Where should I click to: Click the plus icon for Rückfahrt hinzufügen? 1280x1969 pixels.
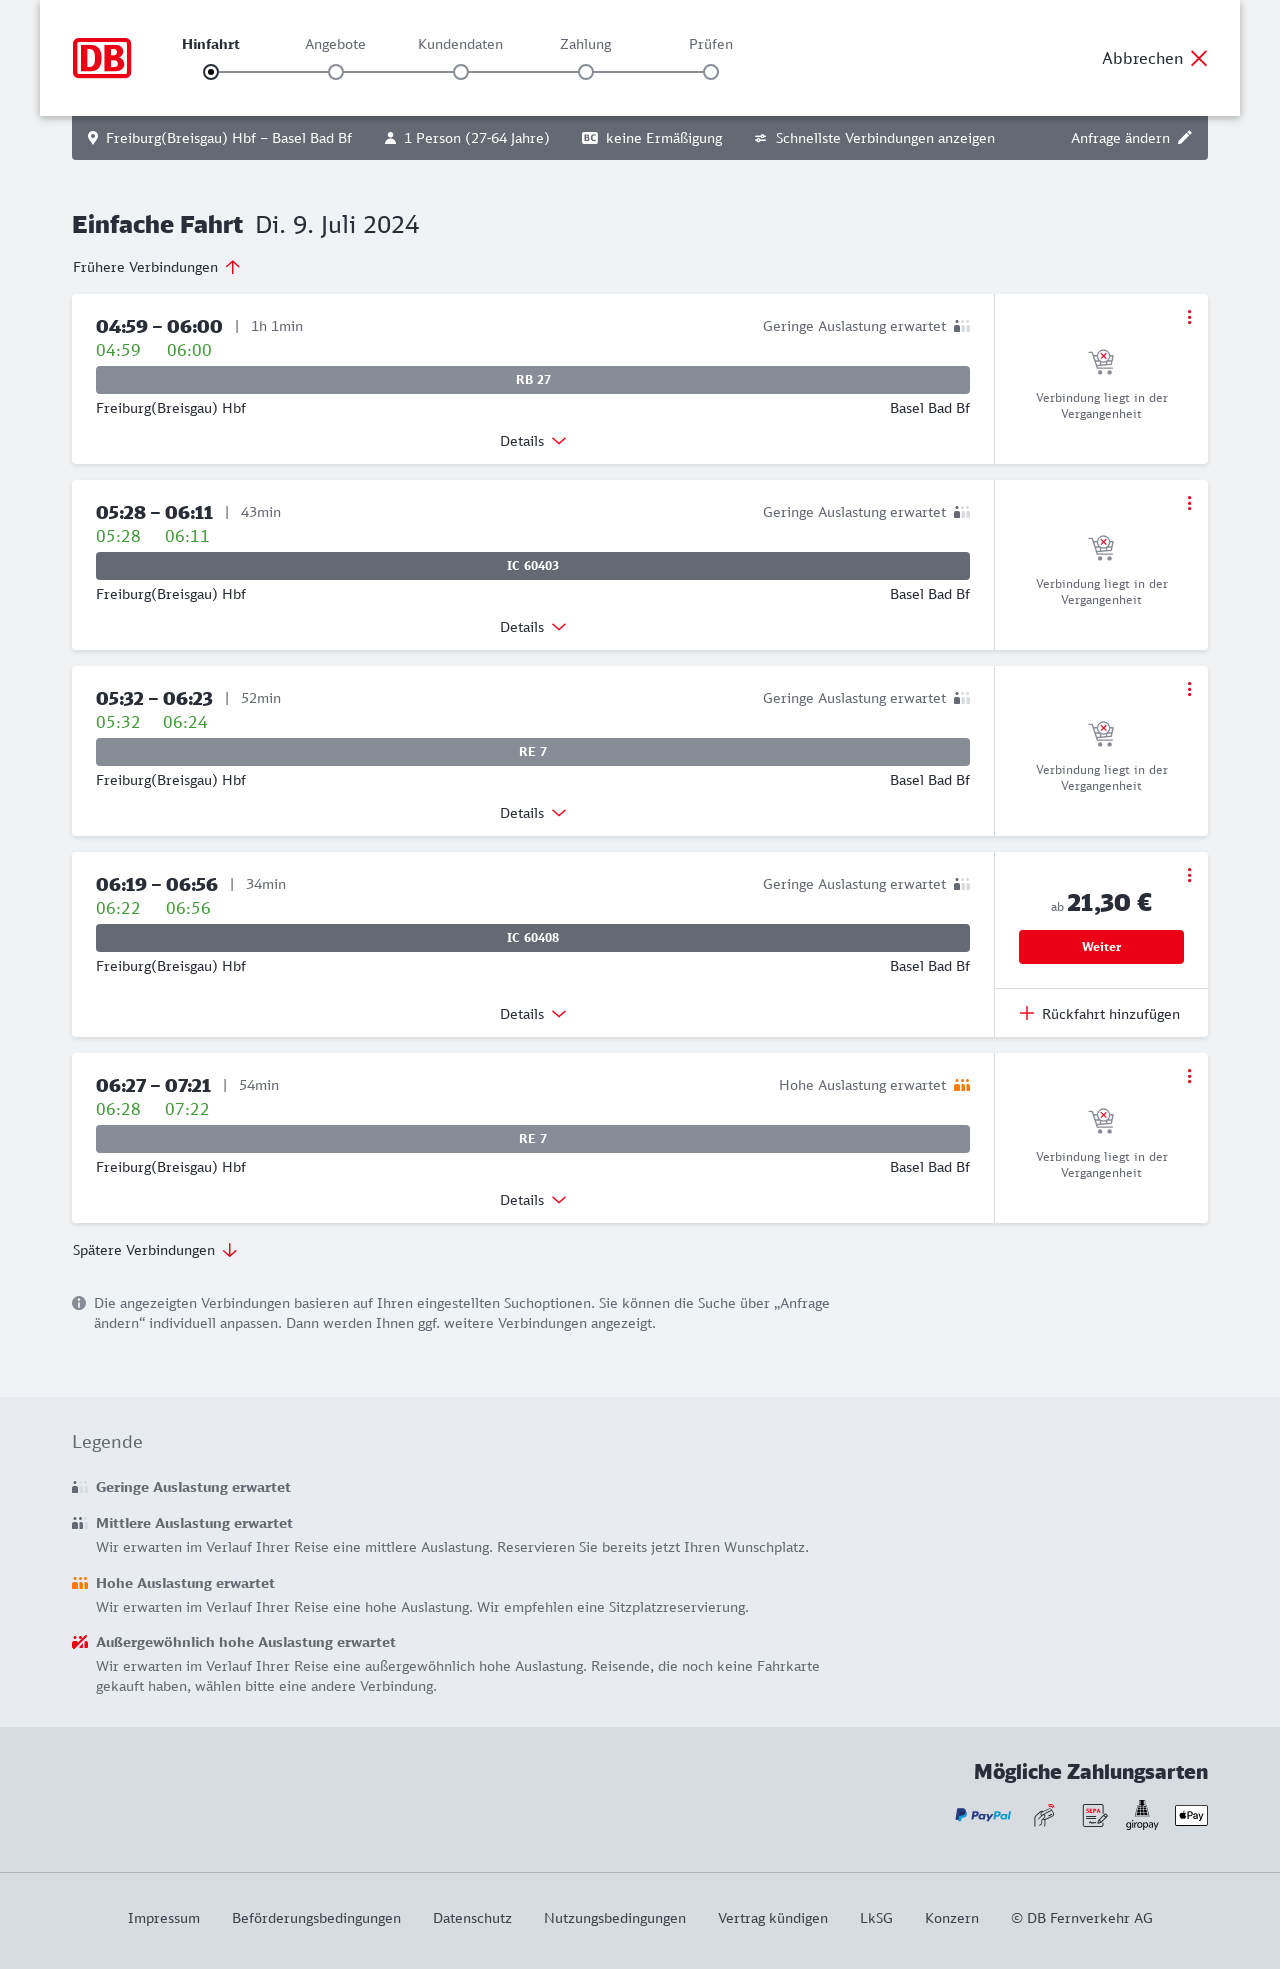click(x=1027, y=1014)
